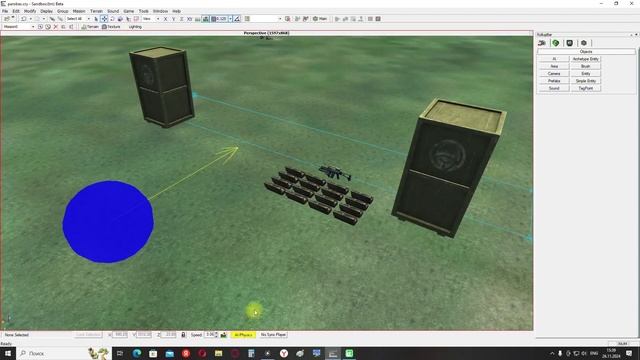Select the Terrain tab icon in RollupBar
Image resolution: width=640 pixels, height=360 pixels.
point(556,43)
